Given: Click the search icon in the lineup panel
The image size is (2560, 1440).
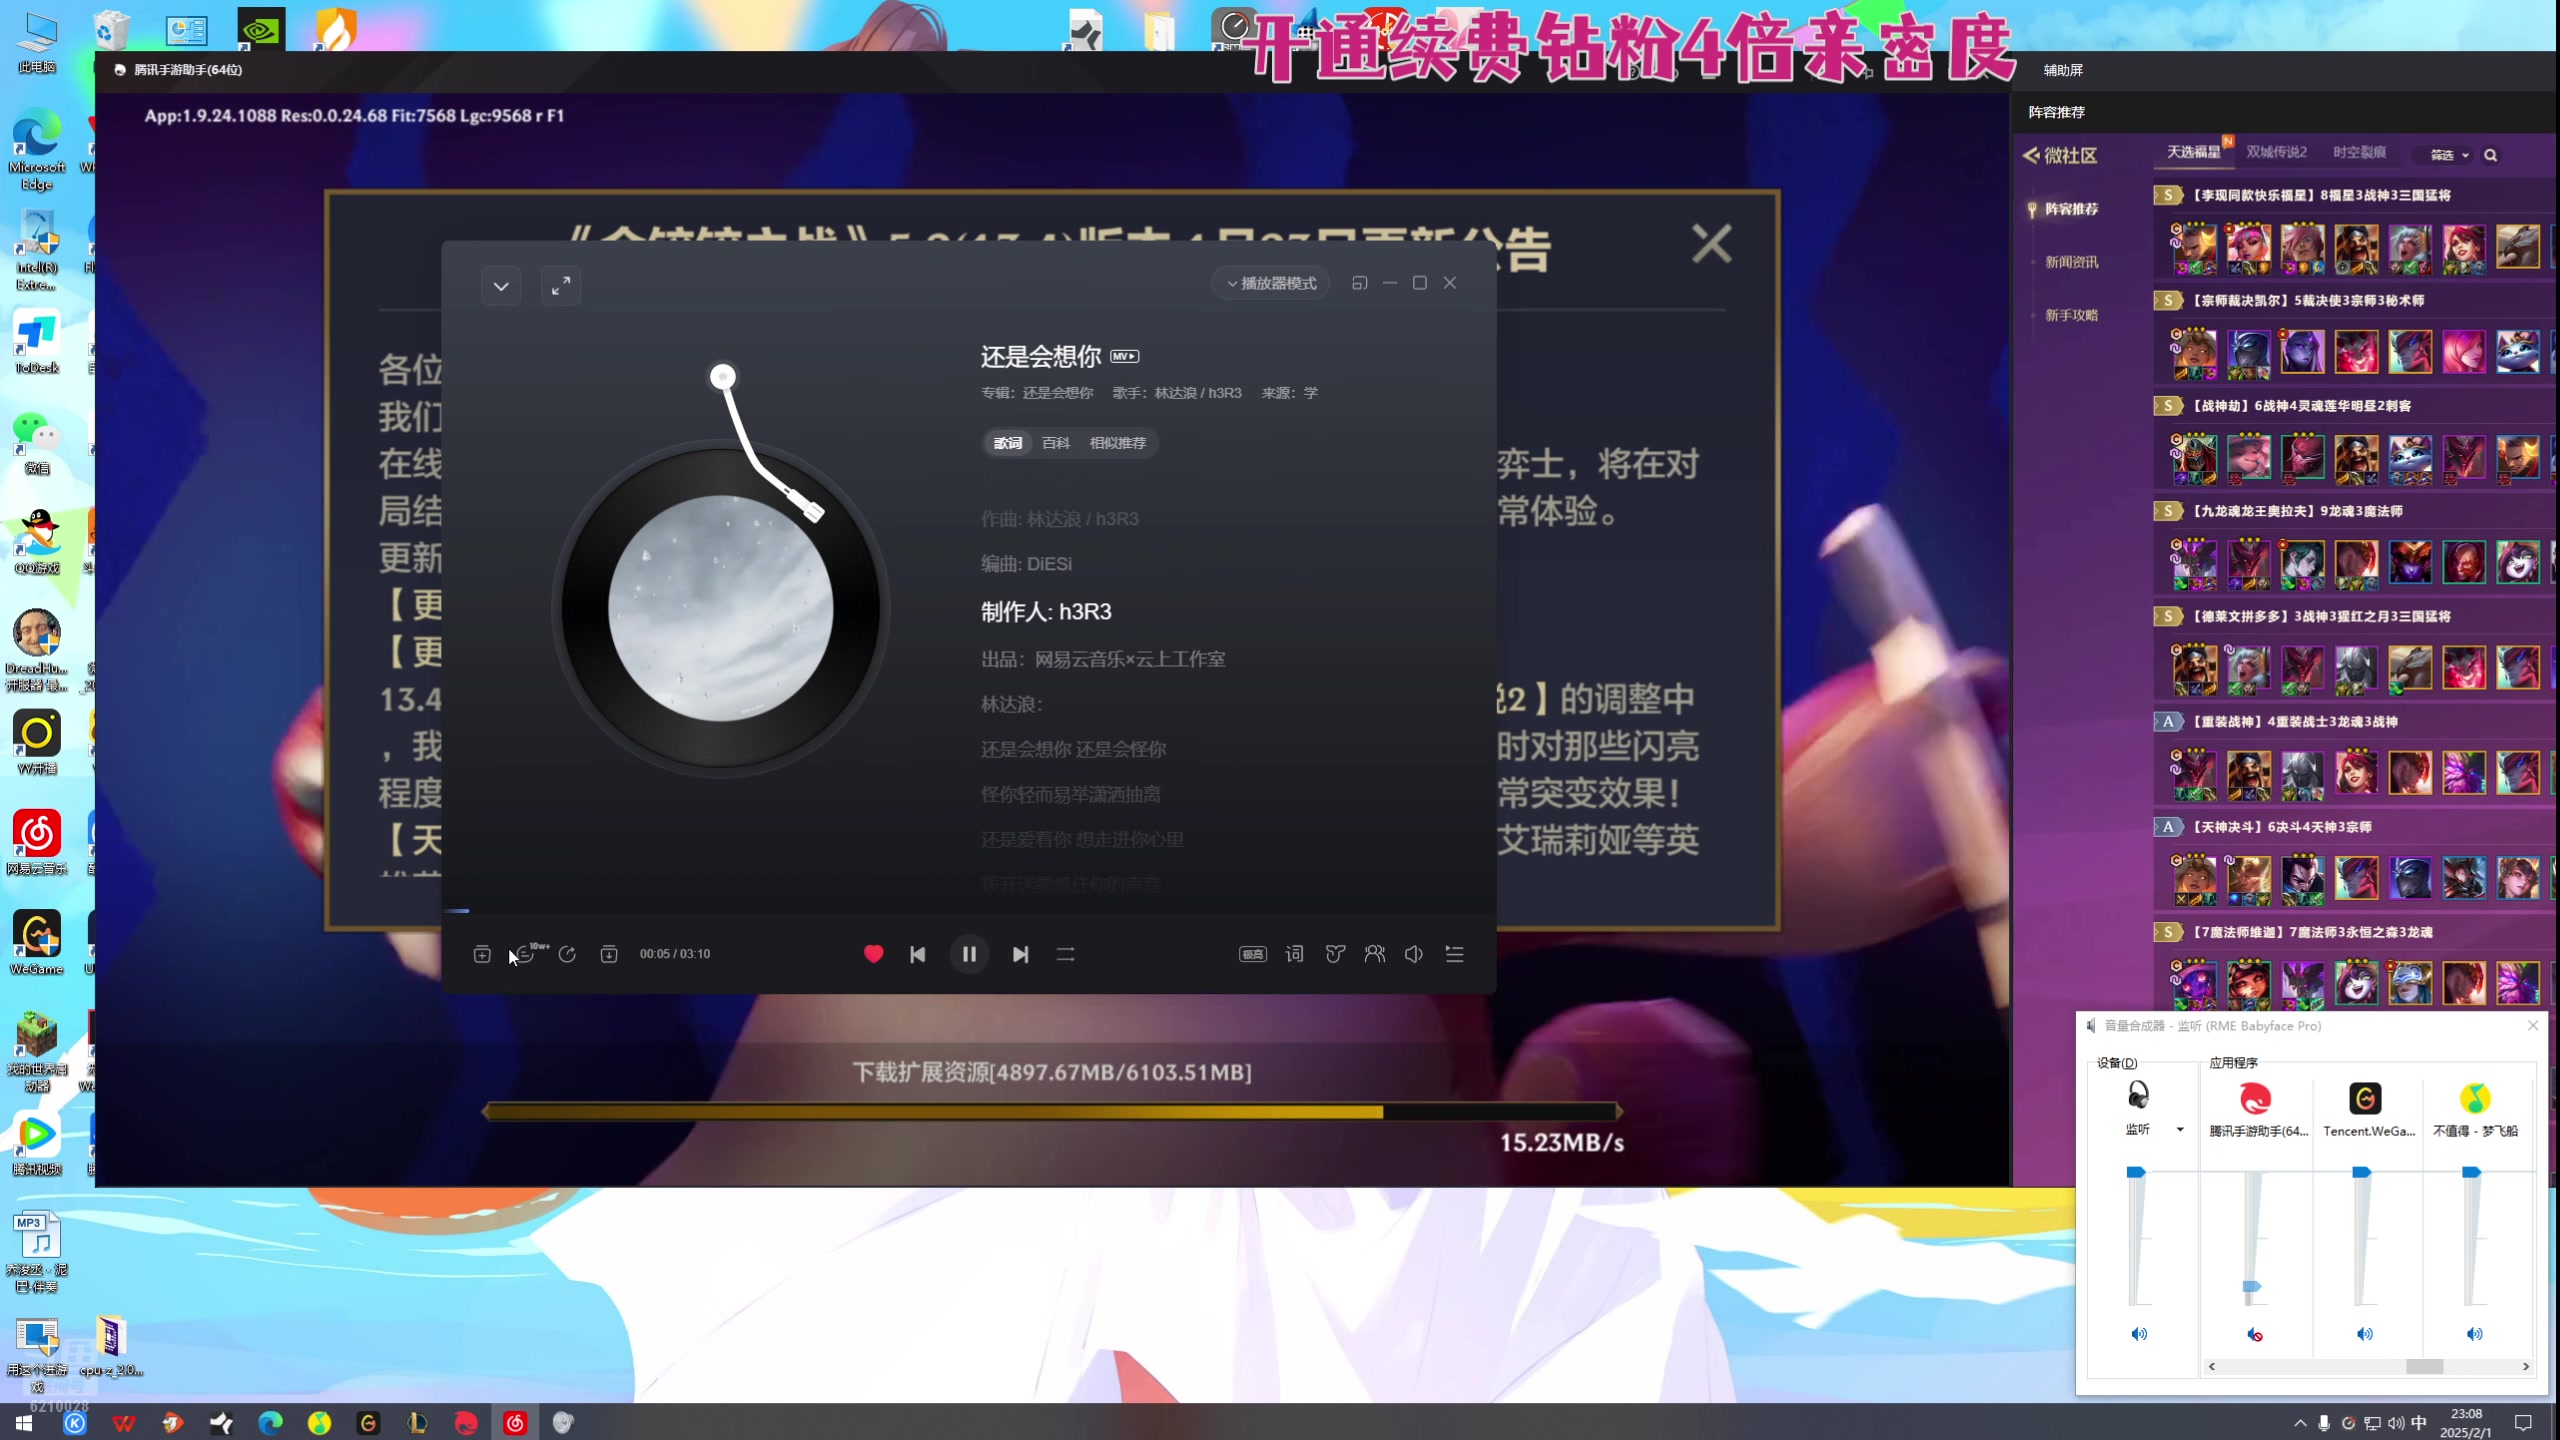Looking at the screenshot, I should click(x=2491, y=155).
